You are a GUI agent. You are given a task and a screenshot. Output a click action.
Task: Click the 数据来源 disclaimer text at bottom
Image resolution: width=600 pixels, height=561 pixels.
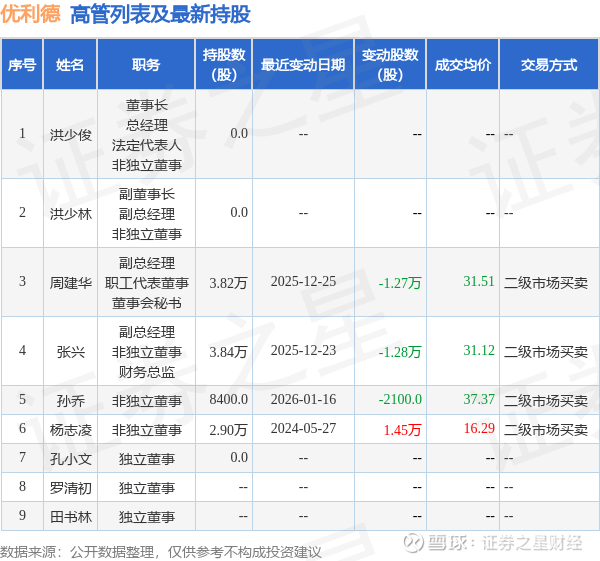point(161,552)
